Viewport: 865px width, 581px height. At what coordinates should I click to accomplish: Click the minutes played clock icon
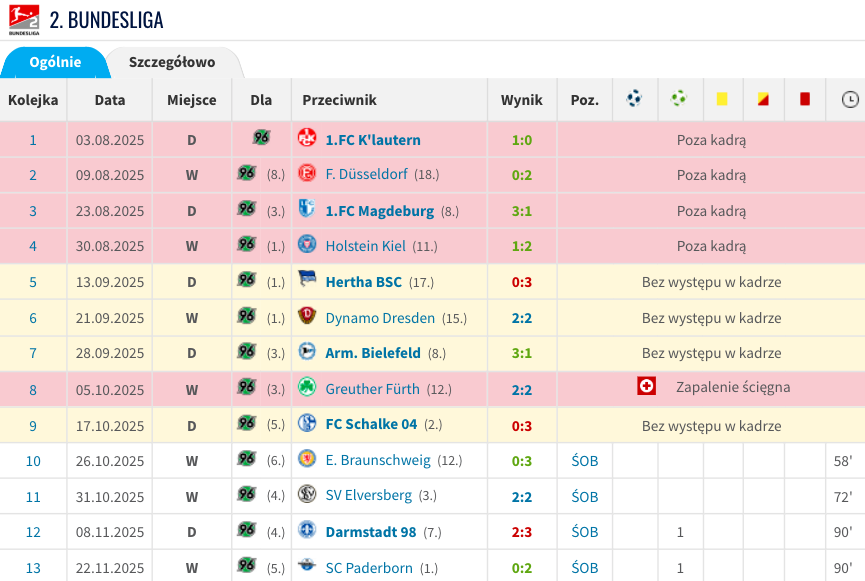[x=850, y=99]
